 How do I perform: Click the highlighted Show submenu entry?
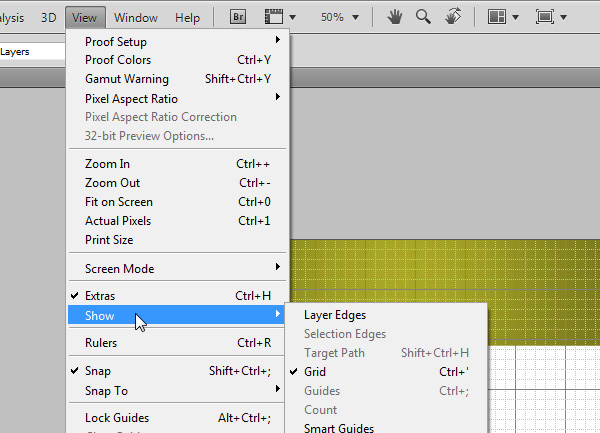point(176,315)
